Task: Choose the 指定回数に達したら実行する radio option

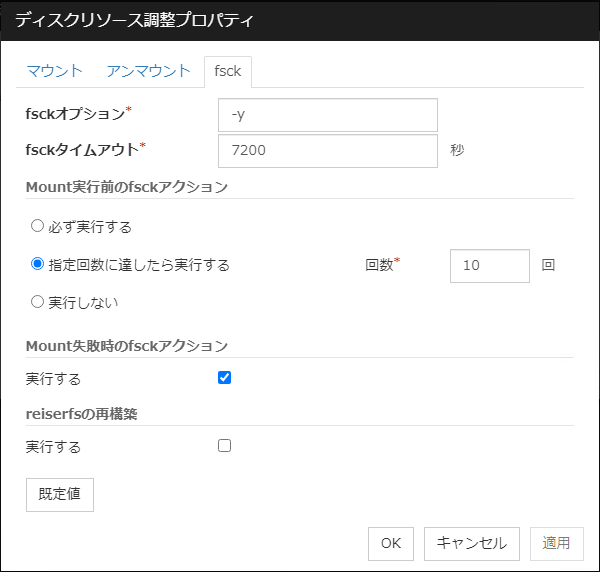Action: click(38, 265)
